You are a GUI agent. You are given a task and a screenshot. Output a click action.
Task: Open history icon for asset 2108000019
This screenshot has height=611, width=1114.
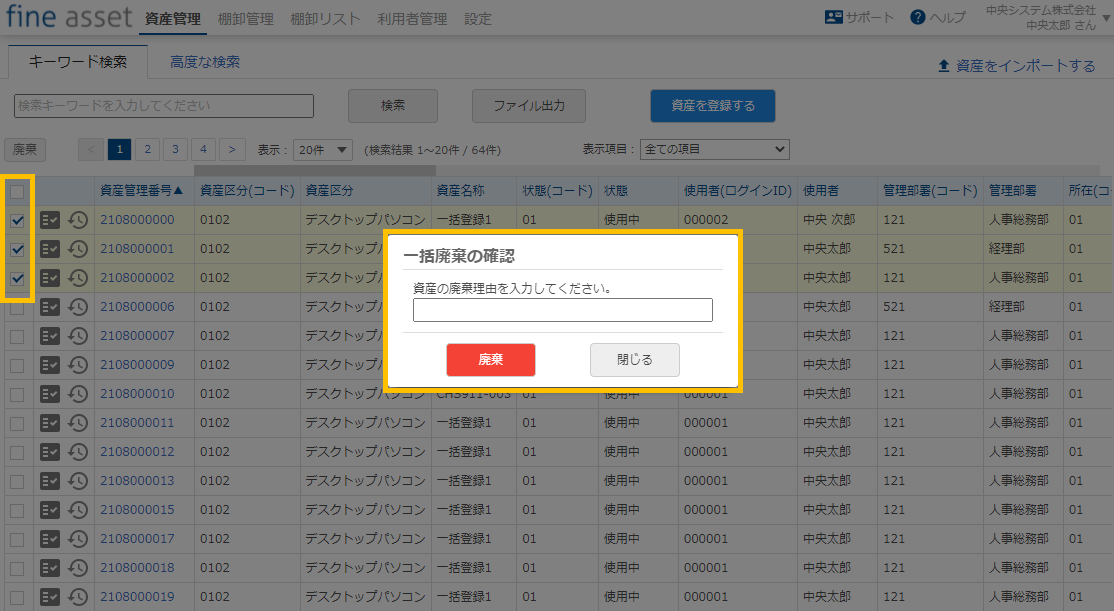pyautogui.click(x=77, y=597)
